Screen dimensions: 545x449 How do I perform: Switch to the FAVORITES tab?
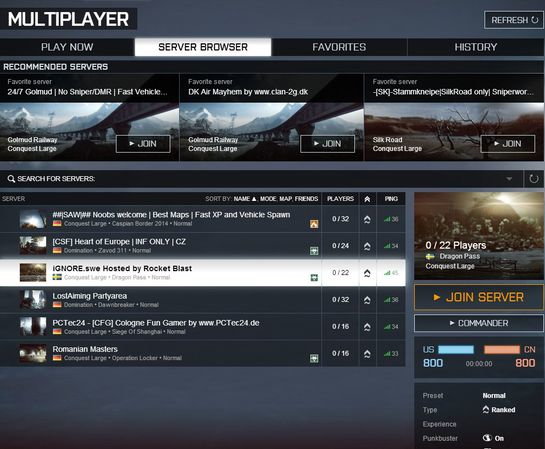click(339, 47)
